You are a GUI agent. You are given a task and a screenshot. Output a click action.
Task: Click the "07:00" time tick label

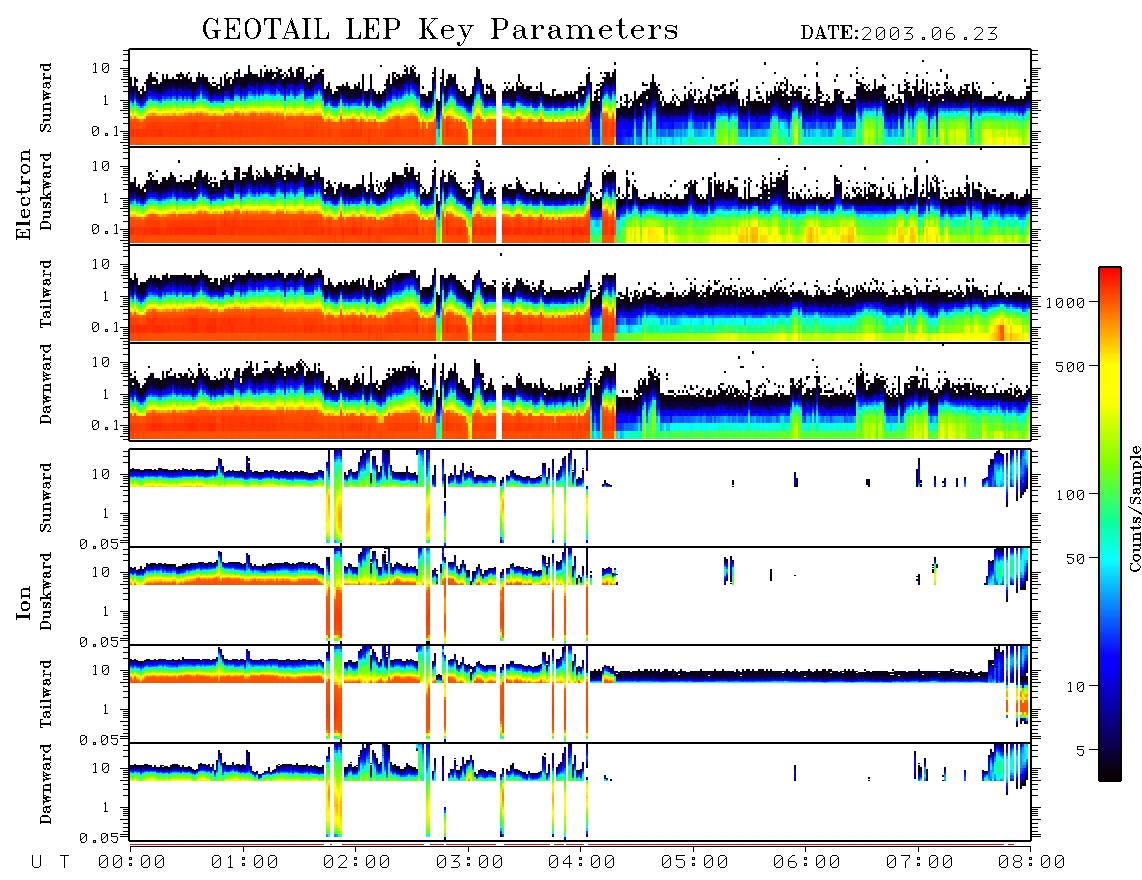tap(920, 863)
